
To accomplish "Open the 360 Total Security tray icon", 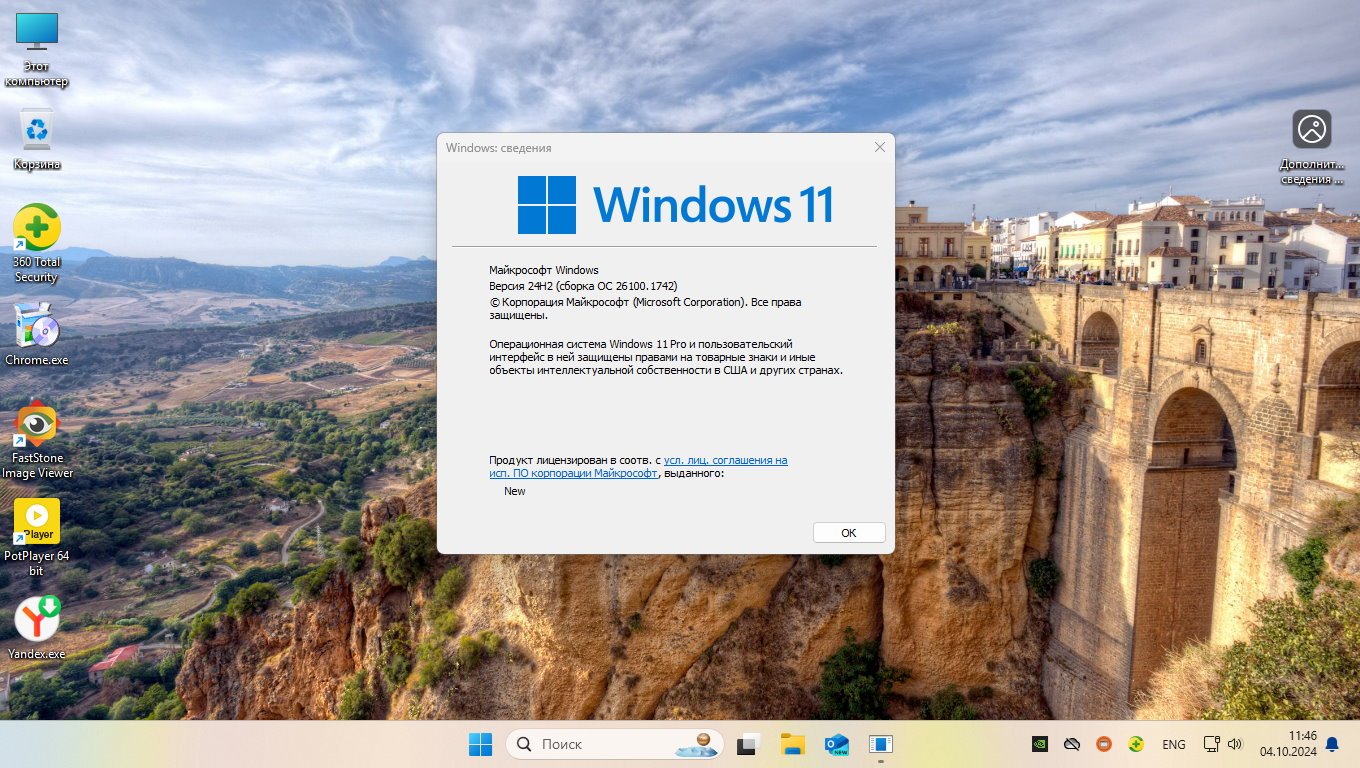I will click(x=1136, y=744).
